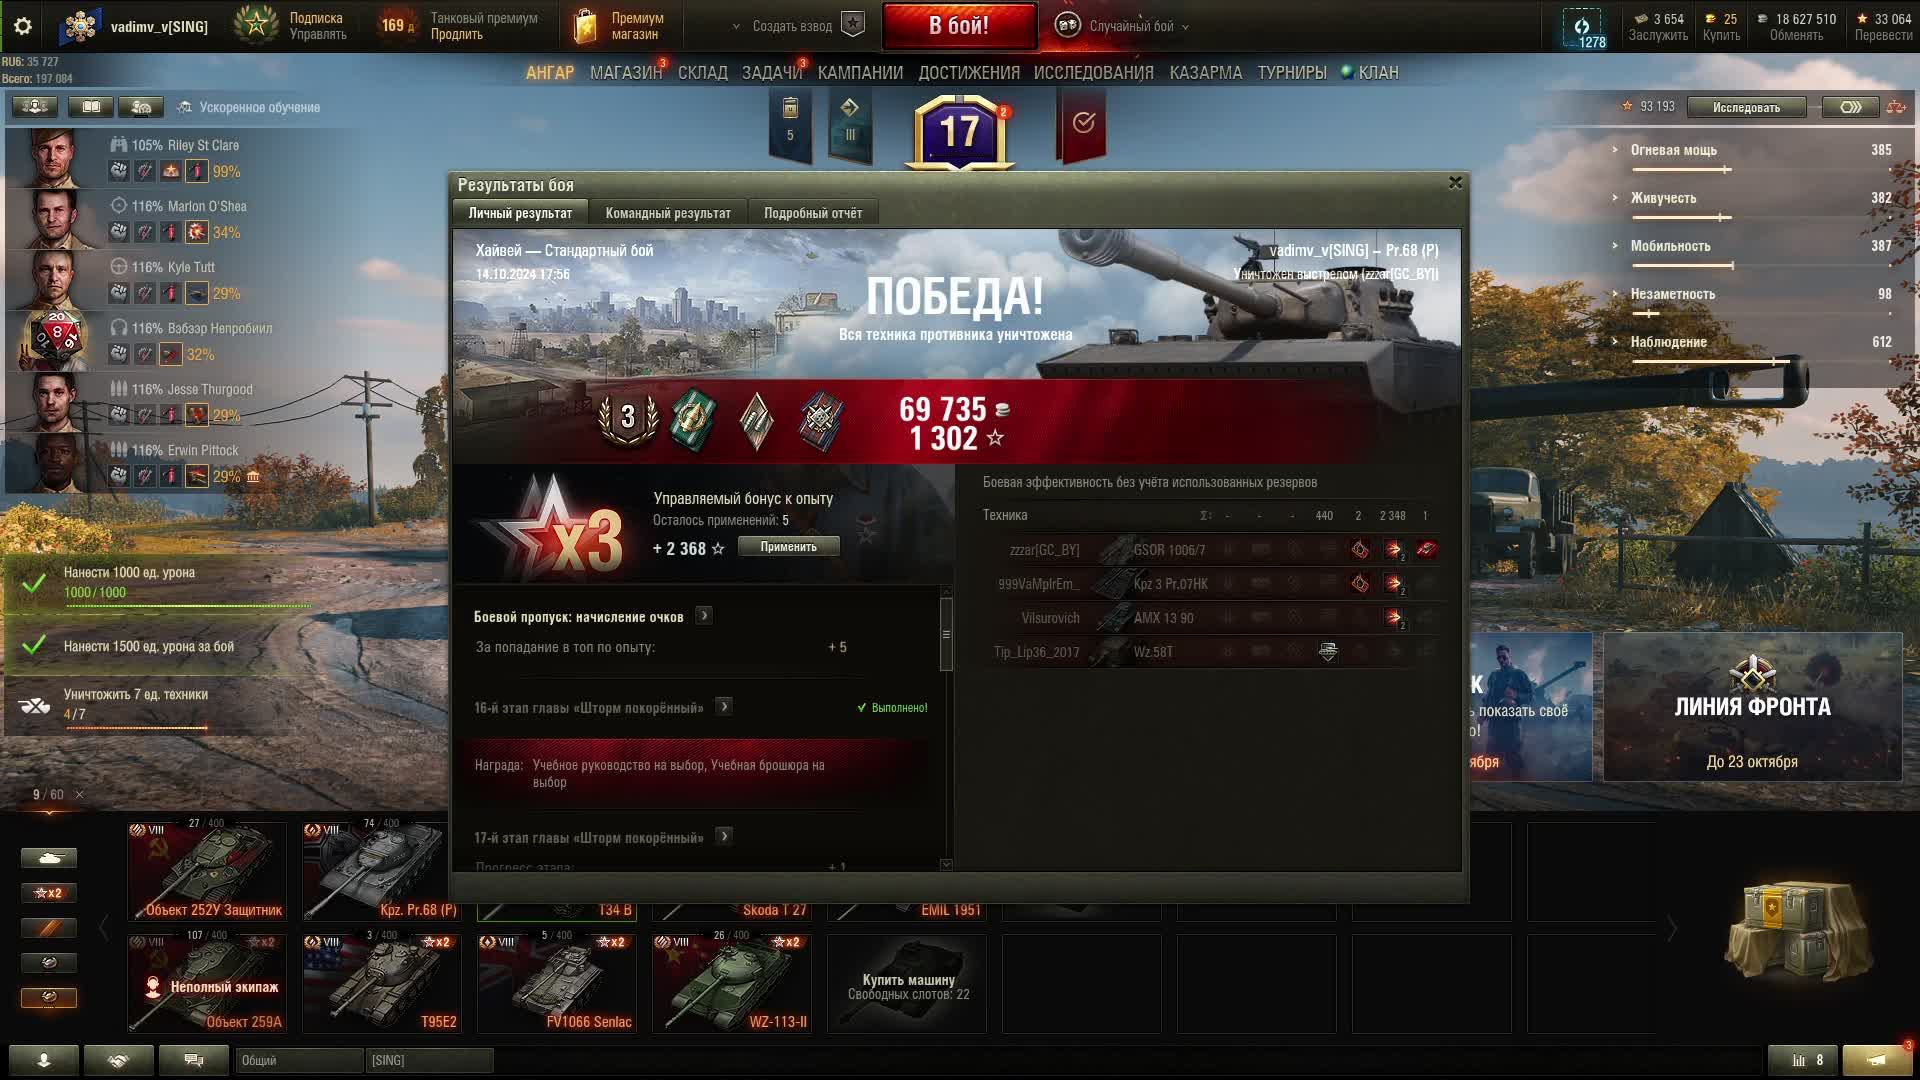Open Подробный отчёт tab
Viewport: 1920px width, 1080px height.
pyautogui.click(x=812, y=213)
